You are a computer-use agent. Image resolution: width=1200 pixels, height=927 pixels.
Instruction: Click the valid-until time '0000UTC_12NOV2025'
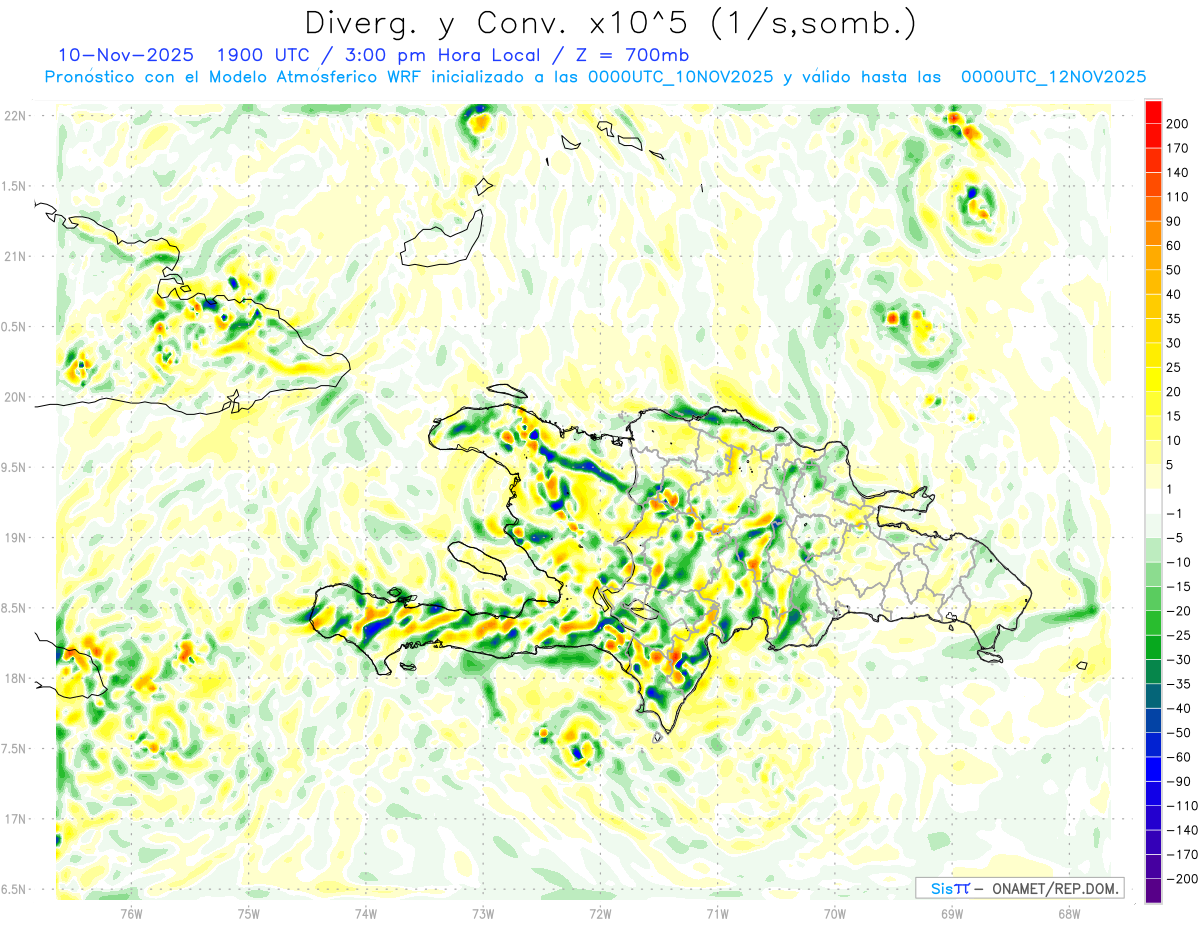(1053, 77)
